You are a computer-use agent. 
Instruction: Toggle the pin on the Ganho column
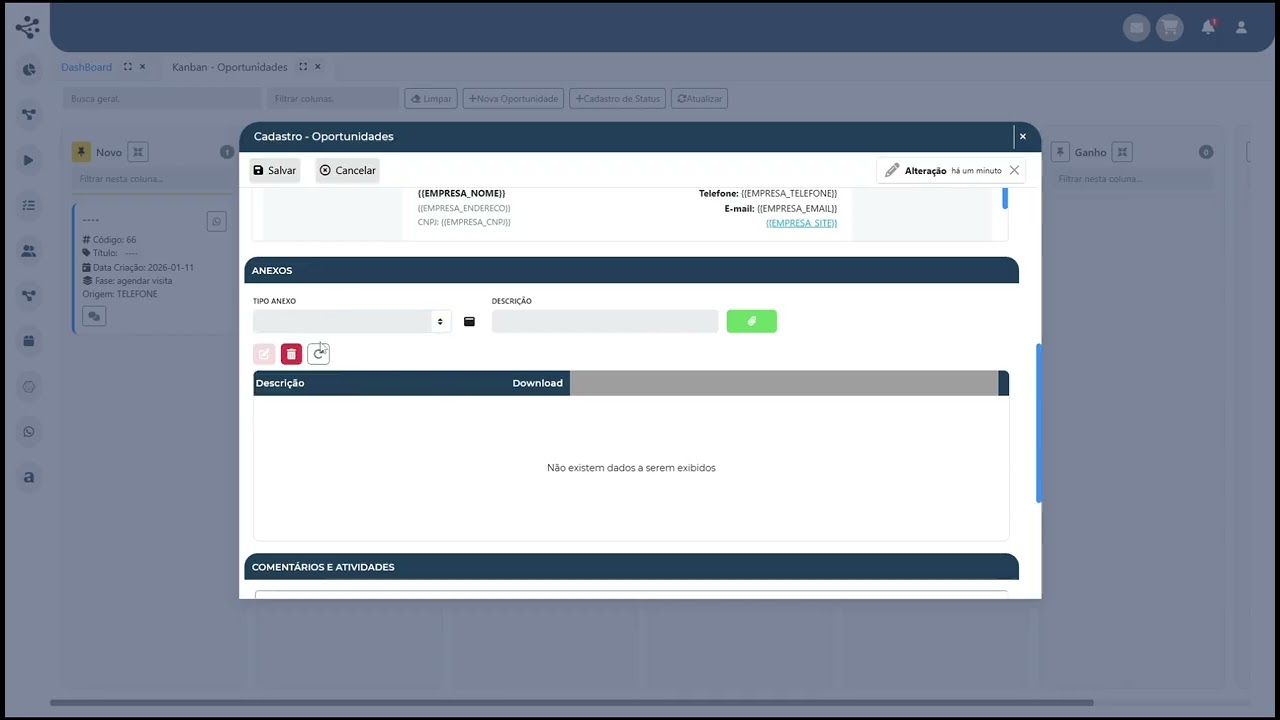(x=1060, y=152)
